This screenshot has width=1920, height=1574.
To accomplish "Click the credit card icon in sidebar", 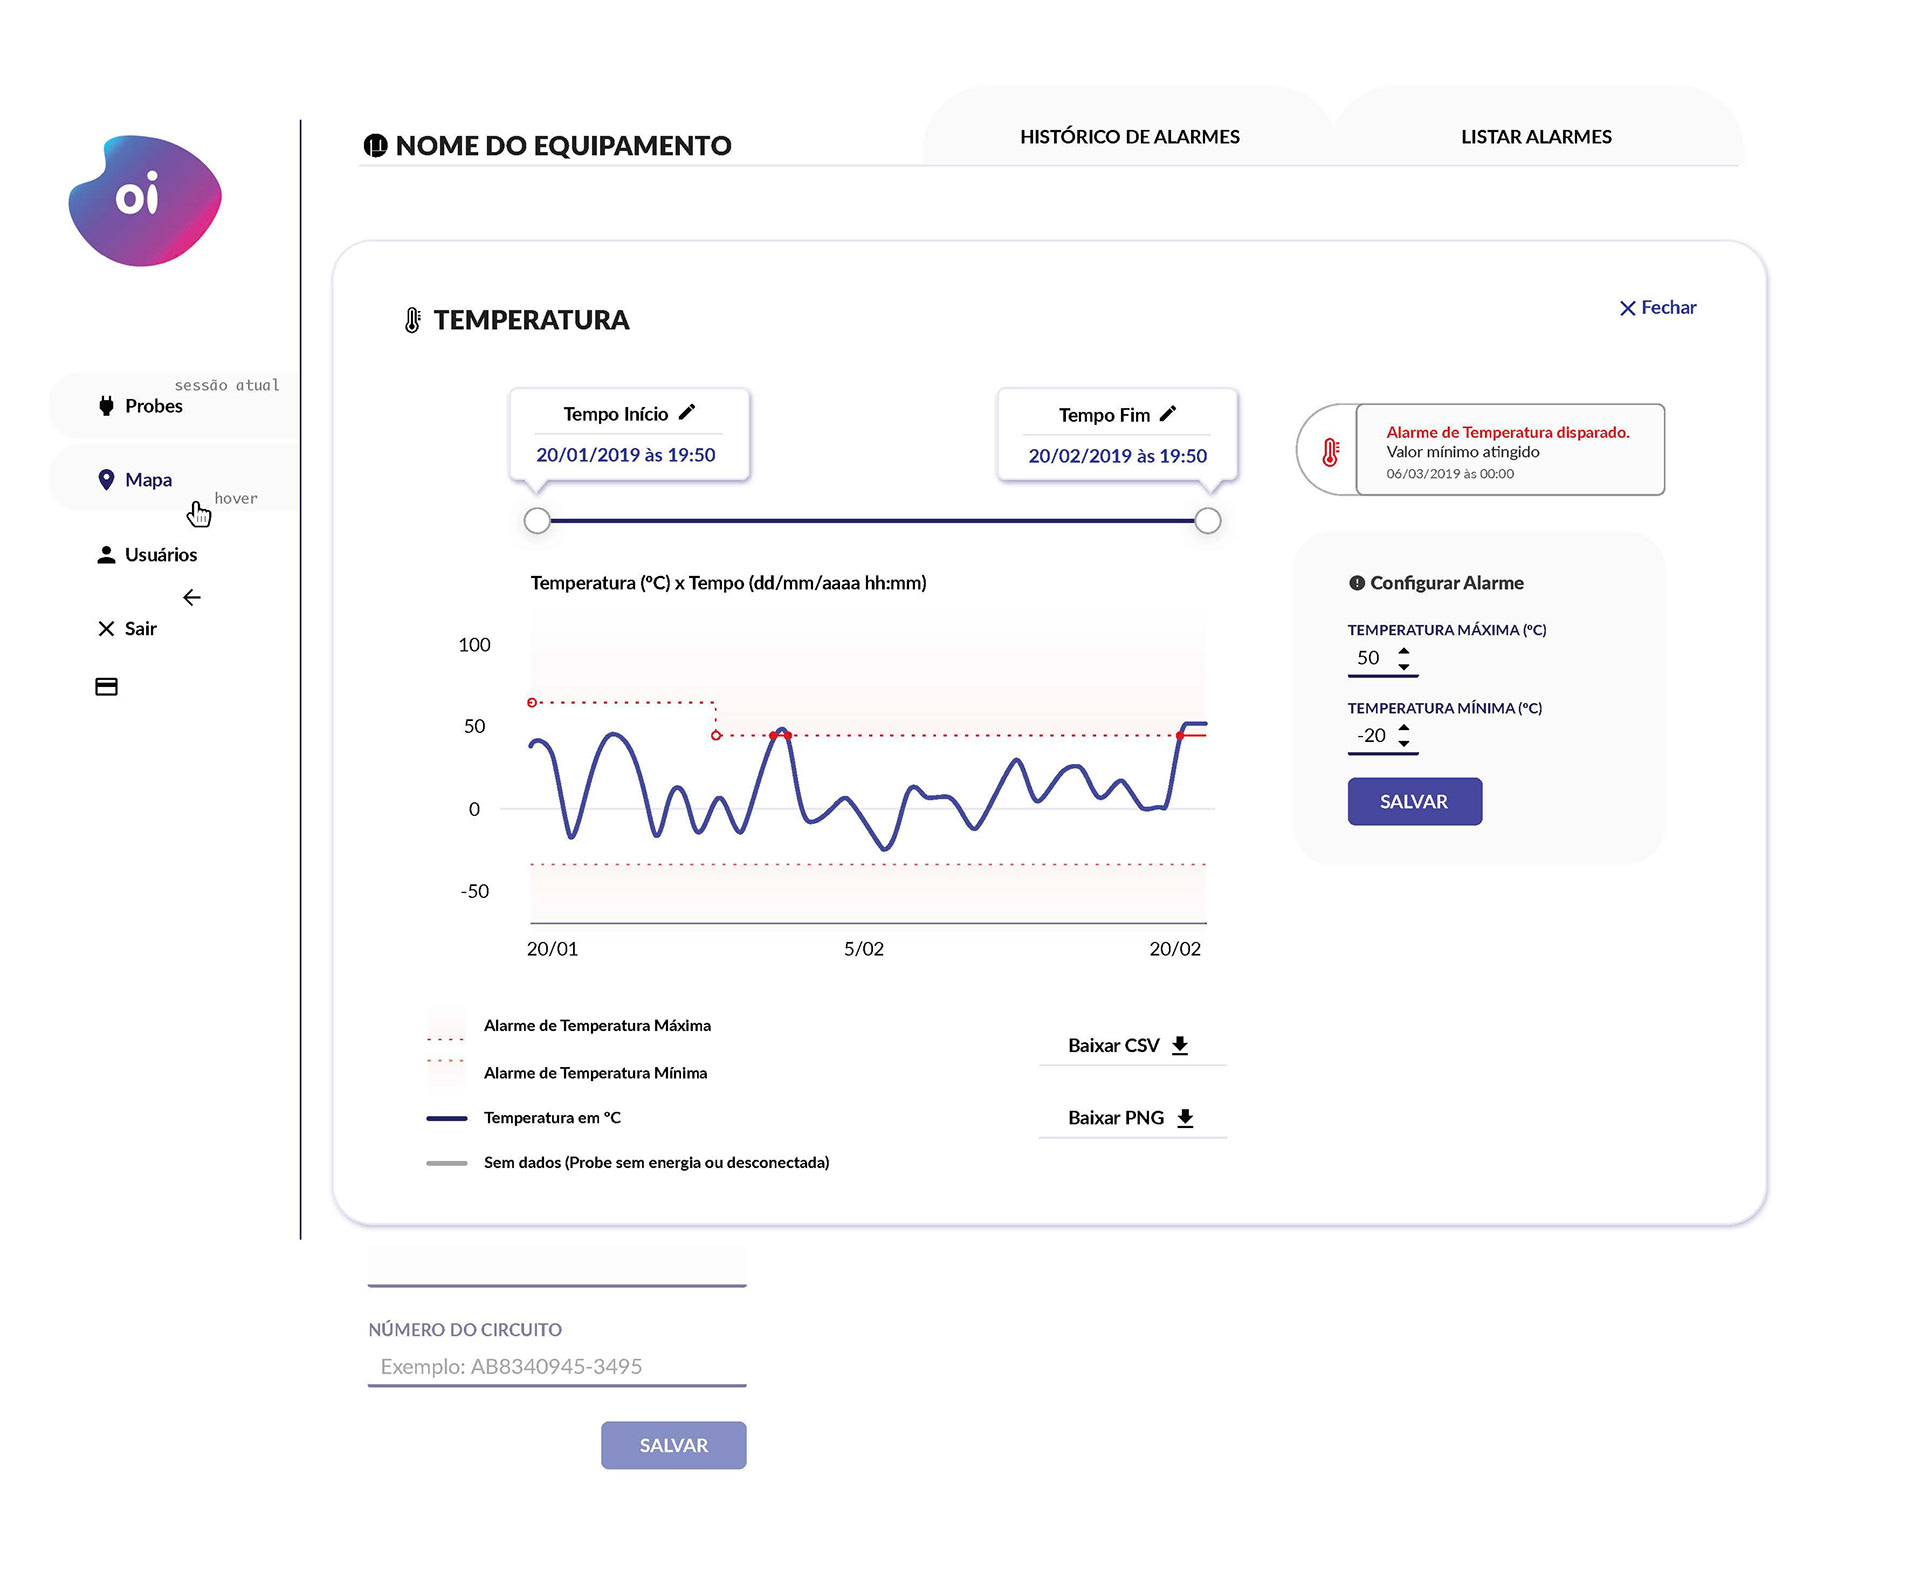I will point(106,687).
